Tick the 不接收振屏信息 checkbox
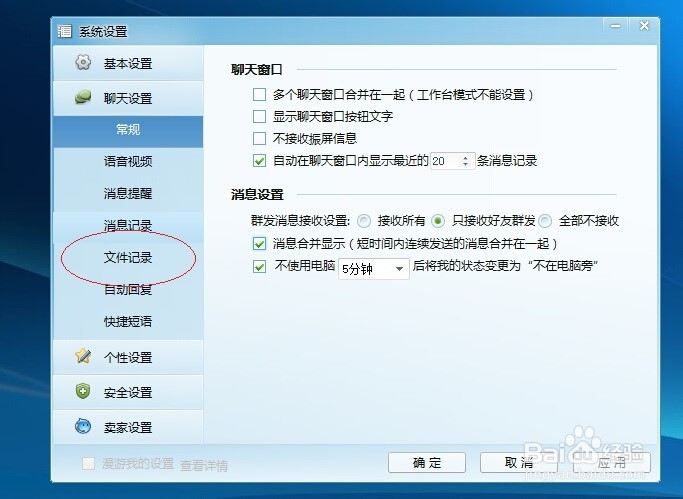This screenshot has height=499, width=683. (x=259, y=138)
